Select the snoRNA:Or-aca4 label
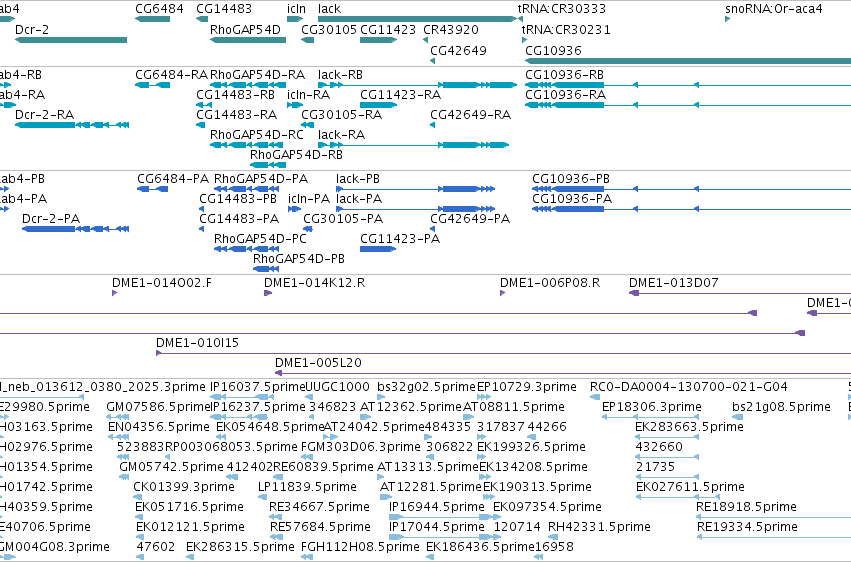The image size is (851, 562). point(774,9)
